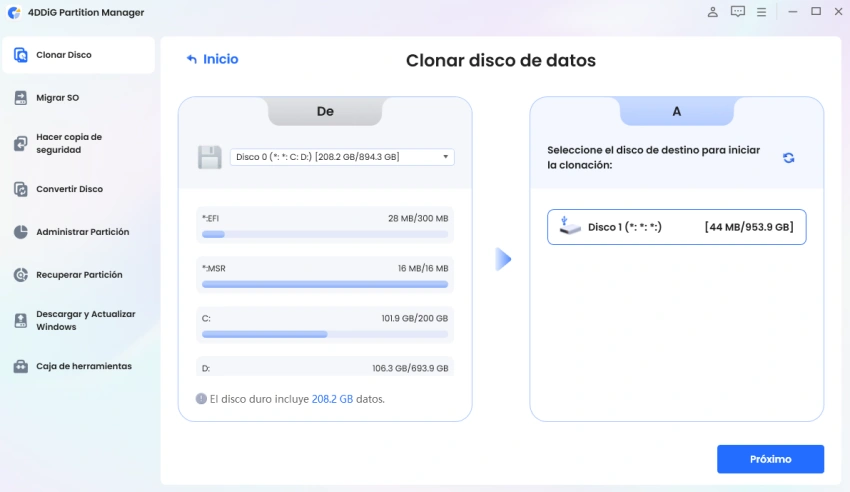Select the De tab header
This screenshot has width=850, height=492.
[x=325, y=111]
